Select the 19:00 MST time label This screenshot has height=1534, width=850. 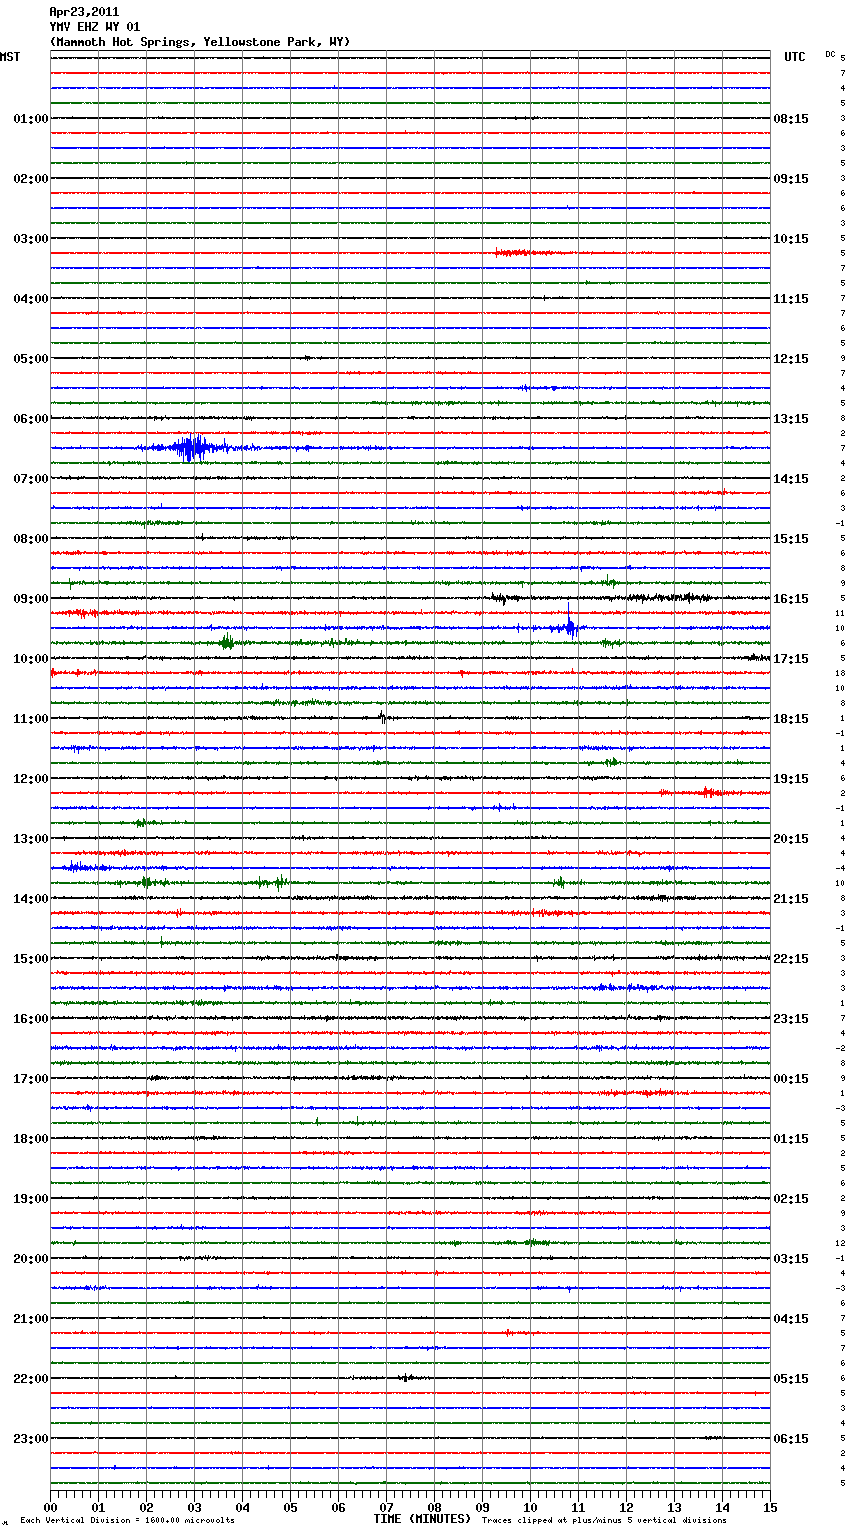coord(31,1199)
